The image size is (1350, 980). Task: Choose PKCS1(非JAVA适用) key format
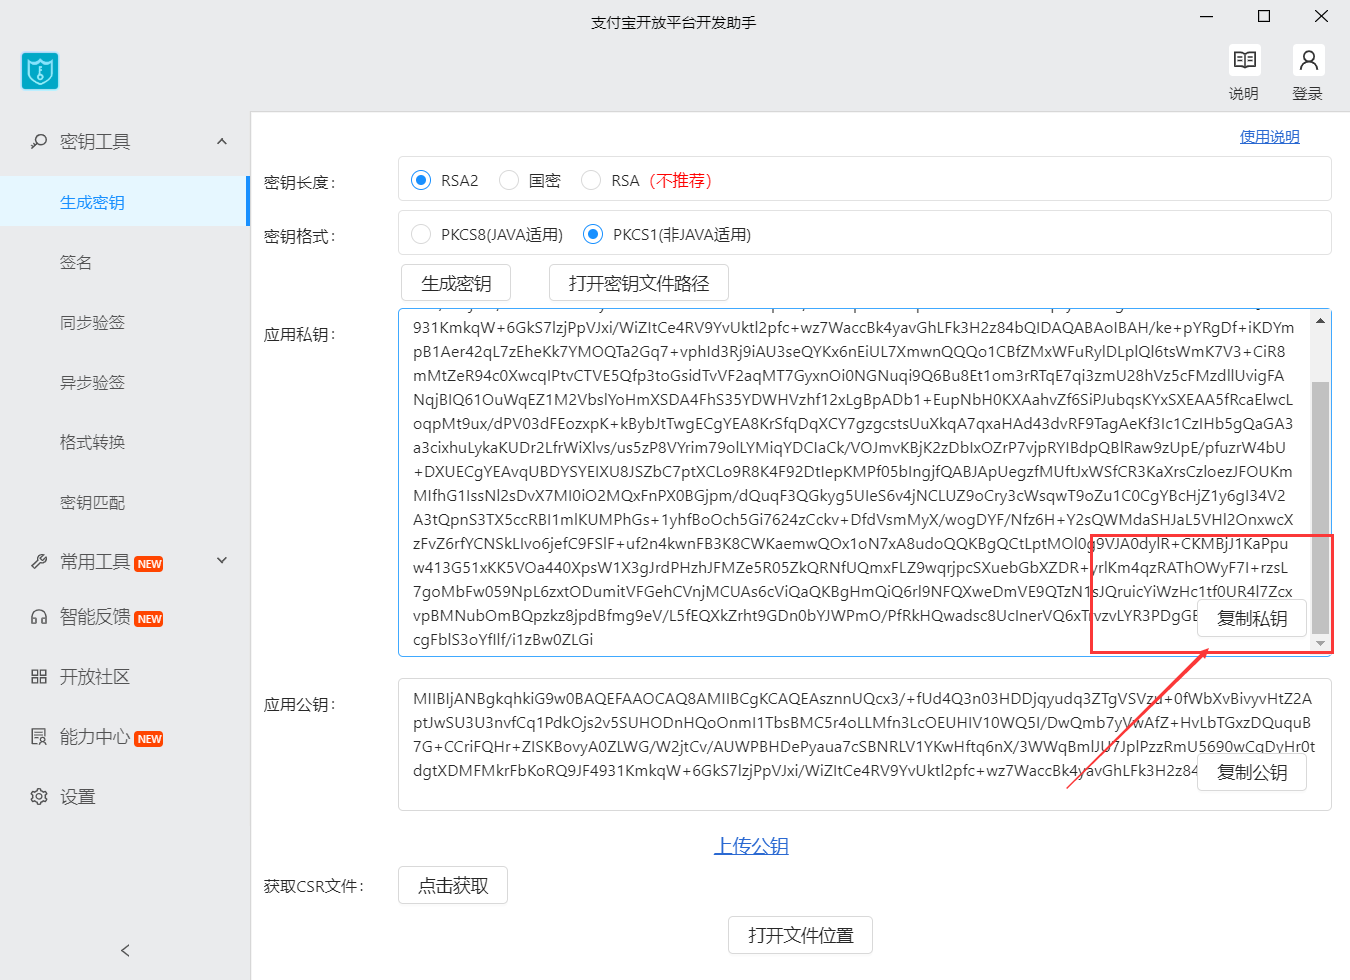coord(593,234)
